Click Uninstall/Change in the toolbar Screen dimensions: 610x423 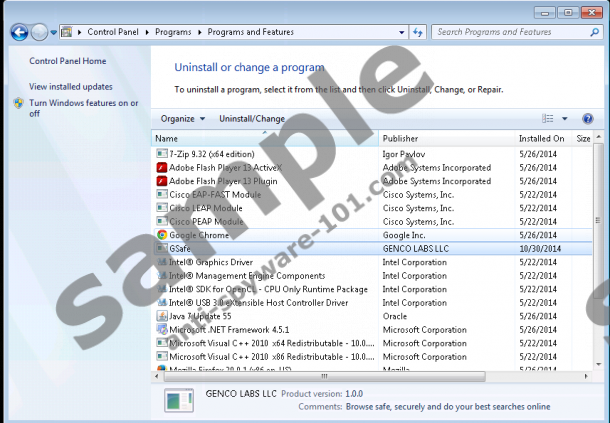[252, 118]
